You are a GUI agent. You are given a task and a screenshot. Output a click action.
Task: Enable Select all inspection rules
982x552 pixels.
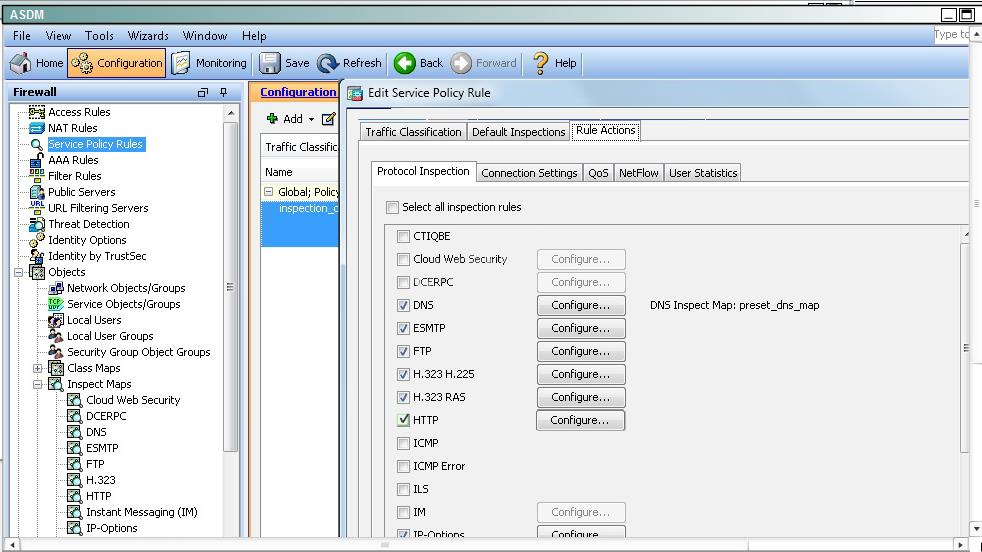tap(393, 207)
